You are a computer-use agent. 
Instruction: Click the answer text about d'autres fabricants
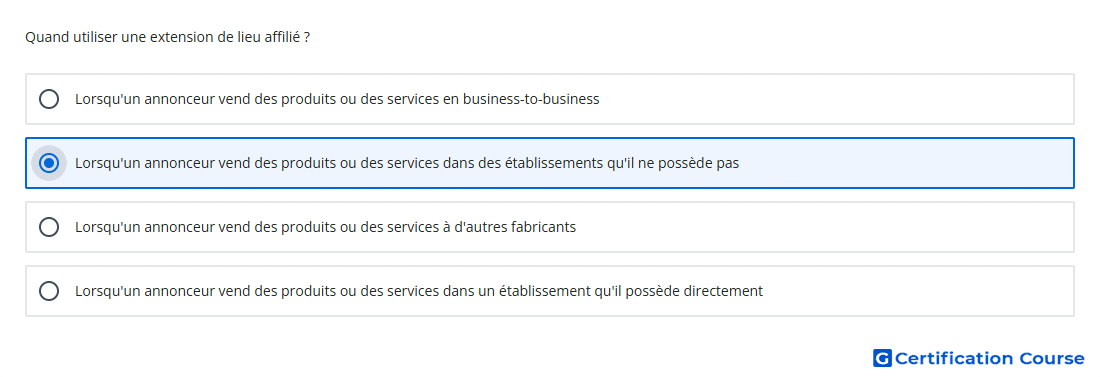coord(326,227)
